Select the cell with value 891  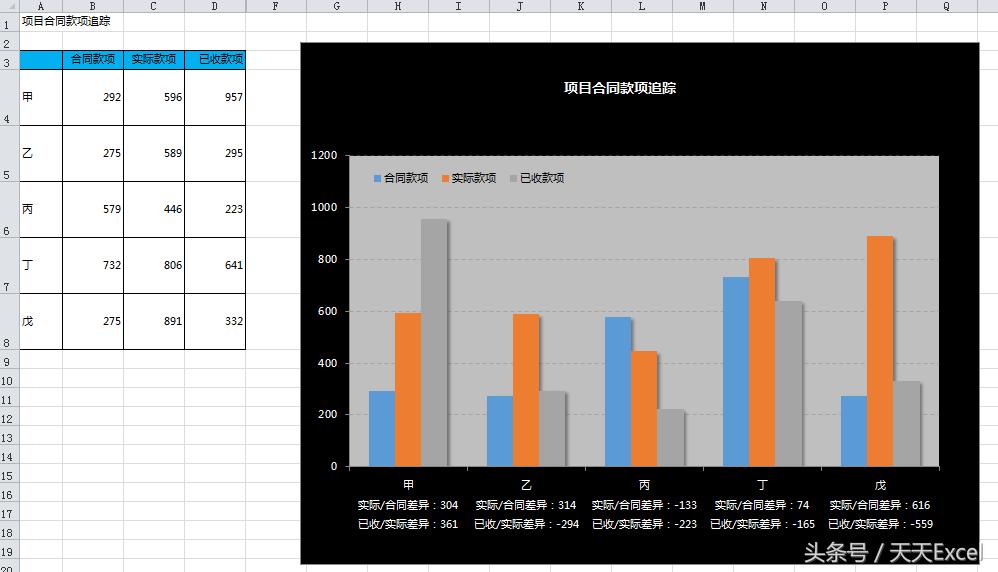click(x=154, y=321)
